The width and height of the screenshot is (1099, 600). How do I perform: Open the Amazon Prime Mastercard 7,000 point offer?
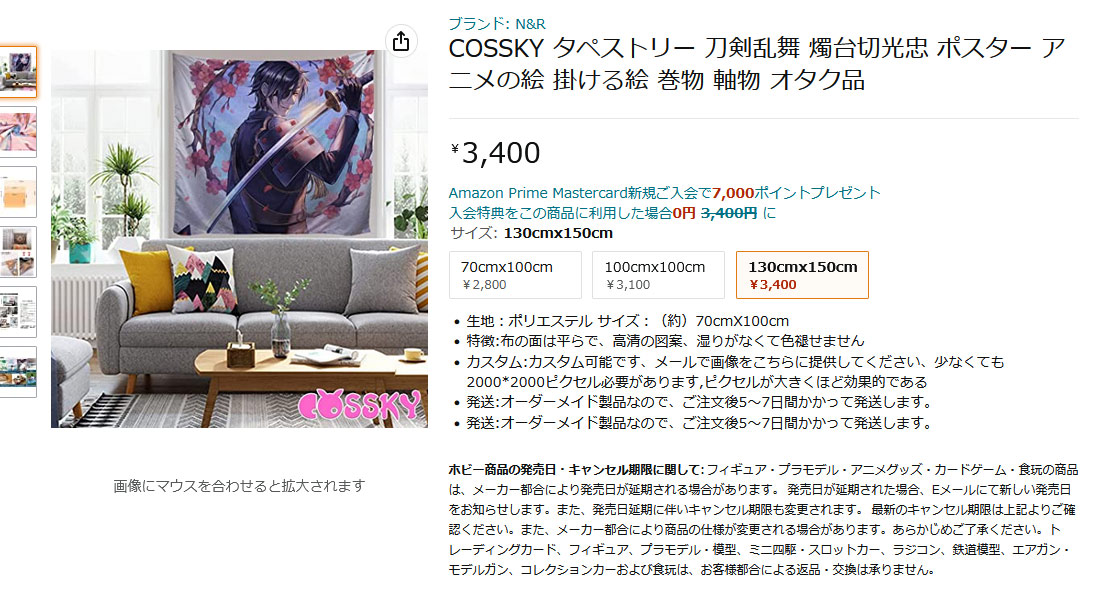pyautogui.click(x=664, y=193)
